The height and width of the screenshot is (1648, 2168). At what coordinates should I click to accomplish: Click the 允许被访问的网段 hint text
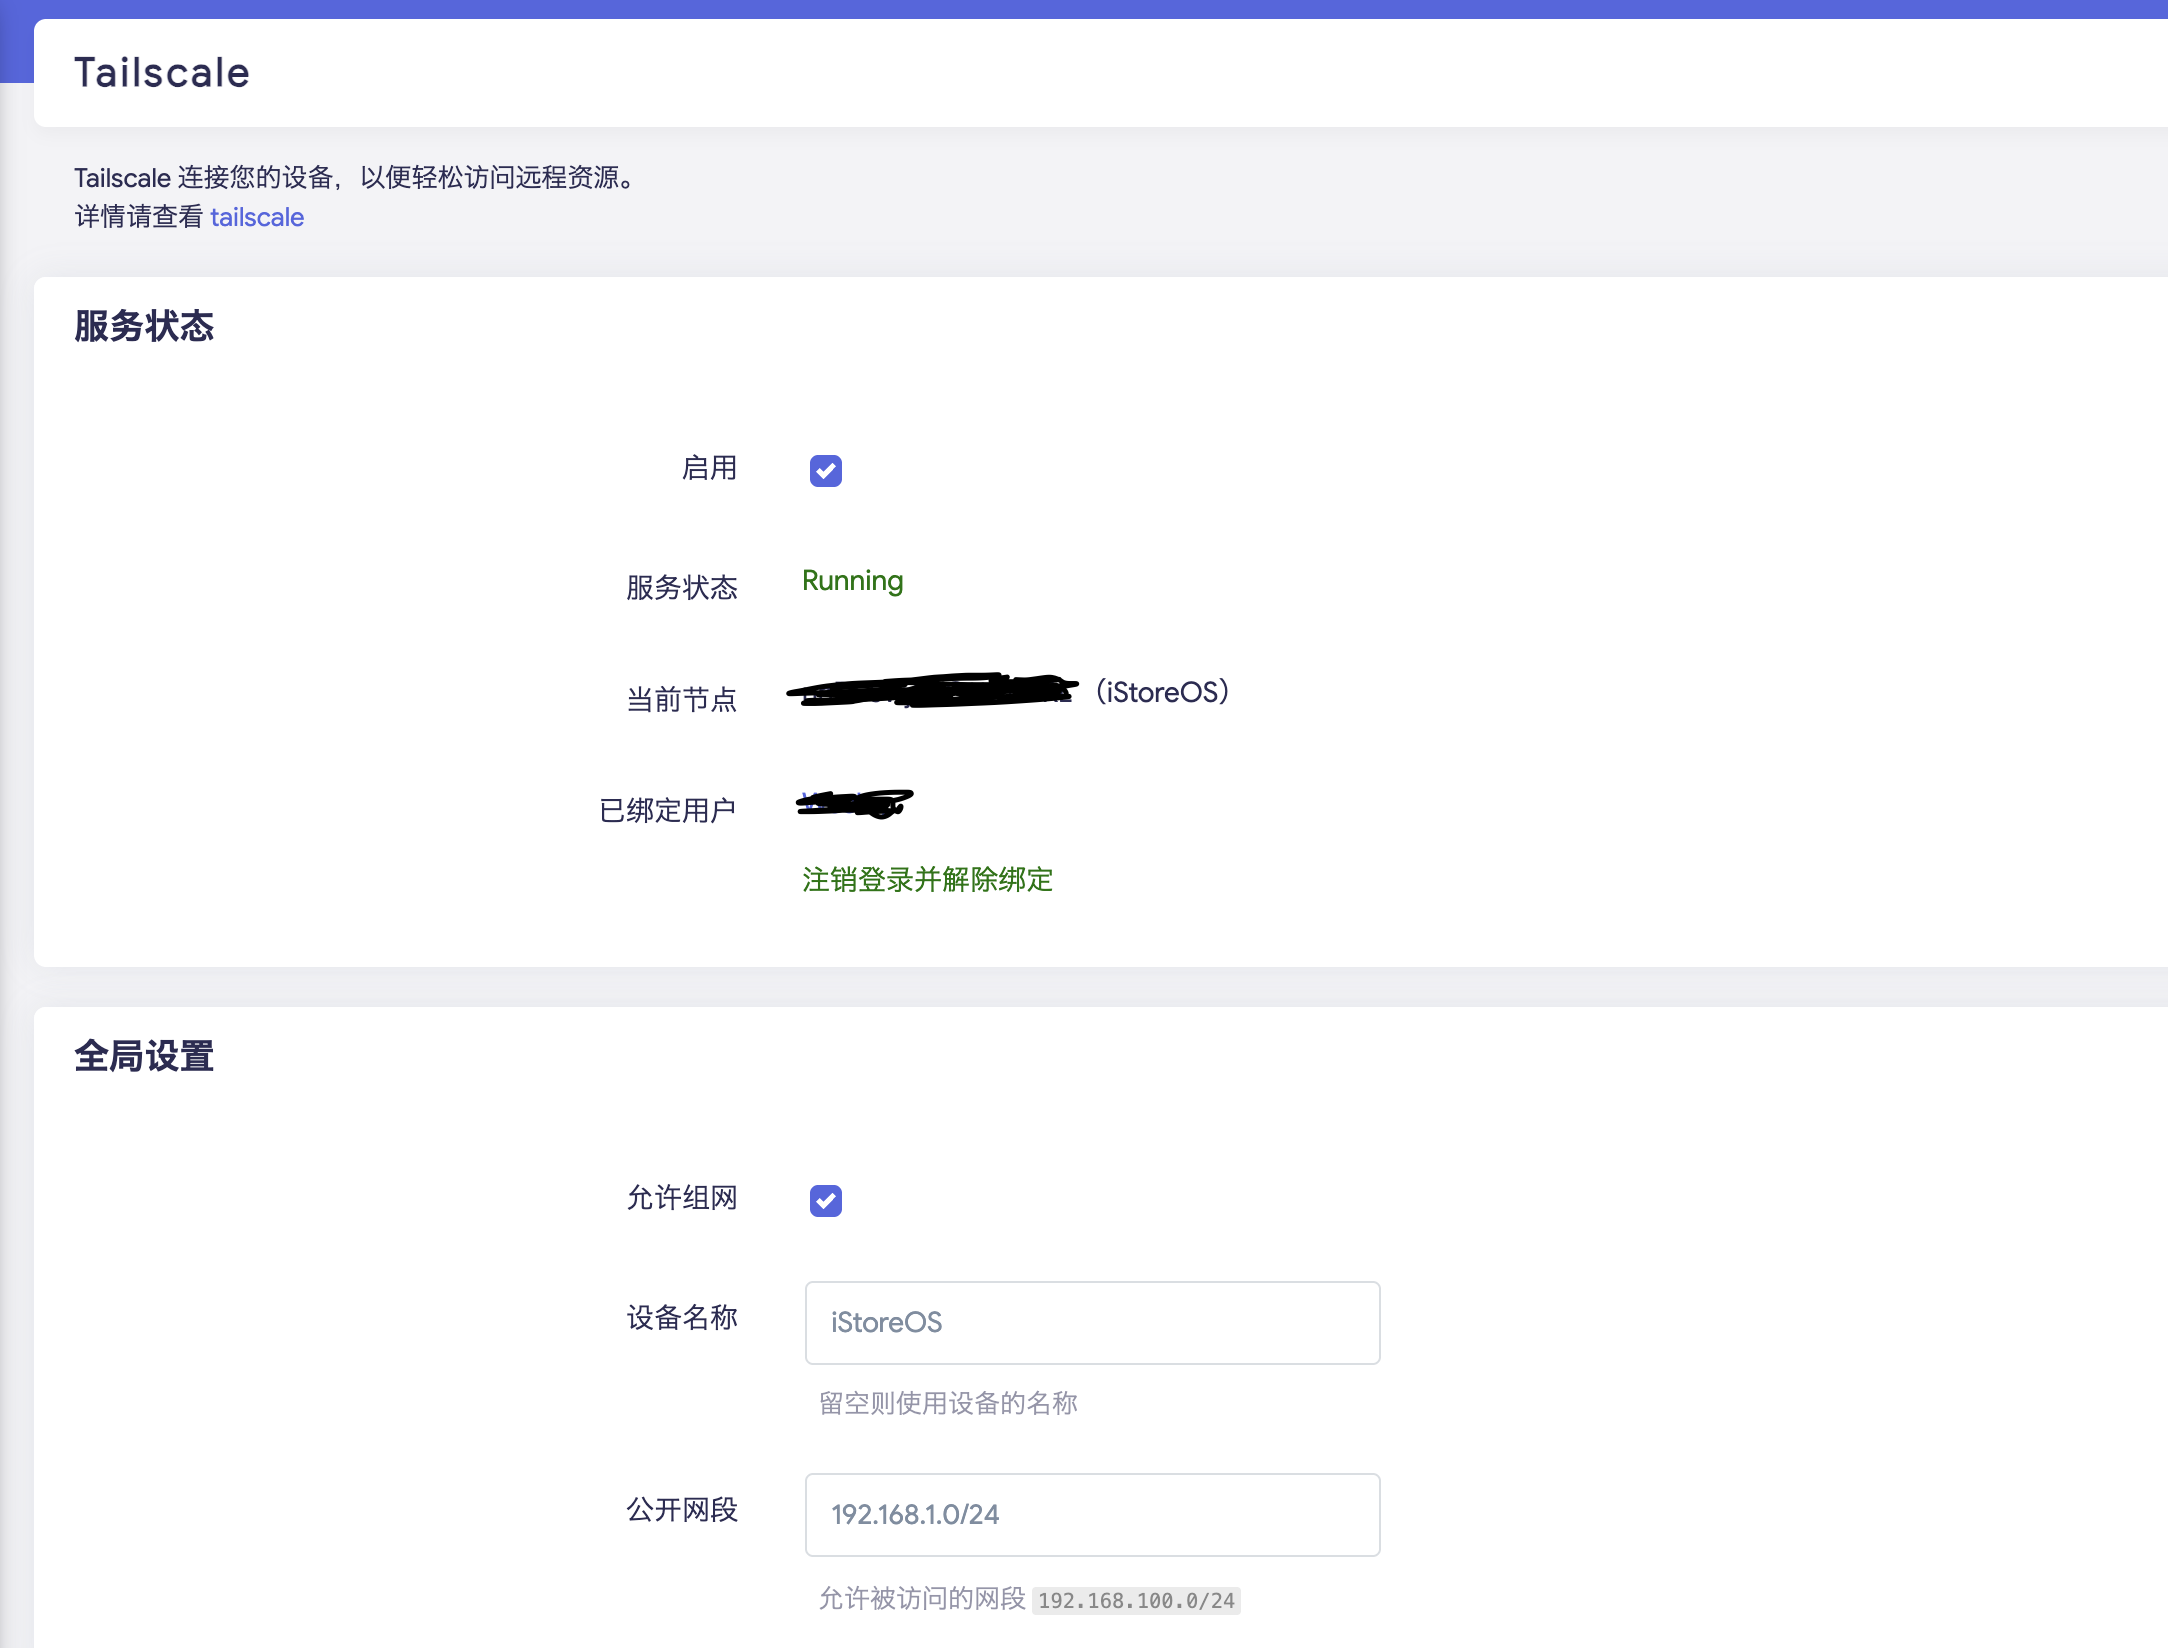click(922, 1599)
